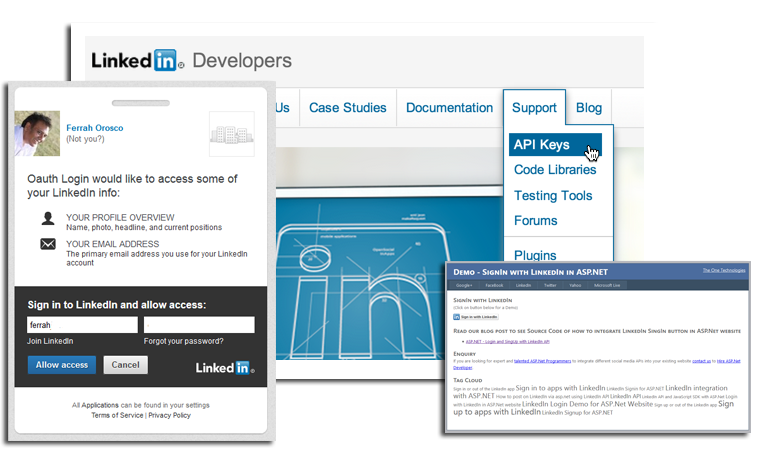
Task: Open the Documentation navigation tab
Action: click(x=449, y=108)
